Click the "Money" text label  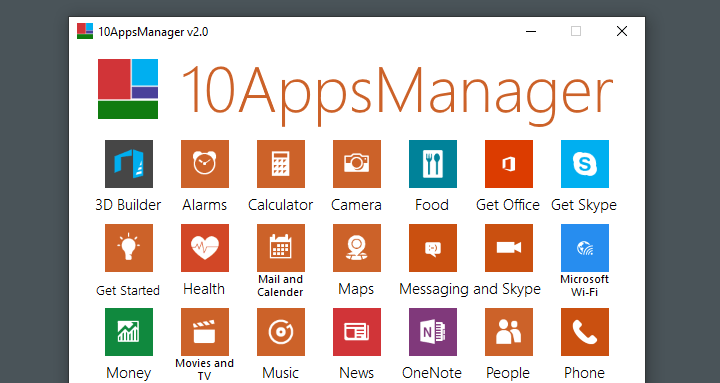point(128,373)
